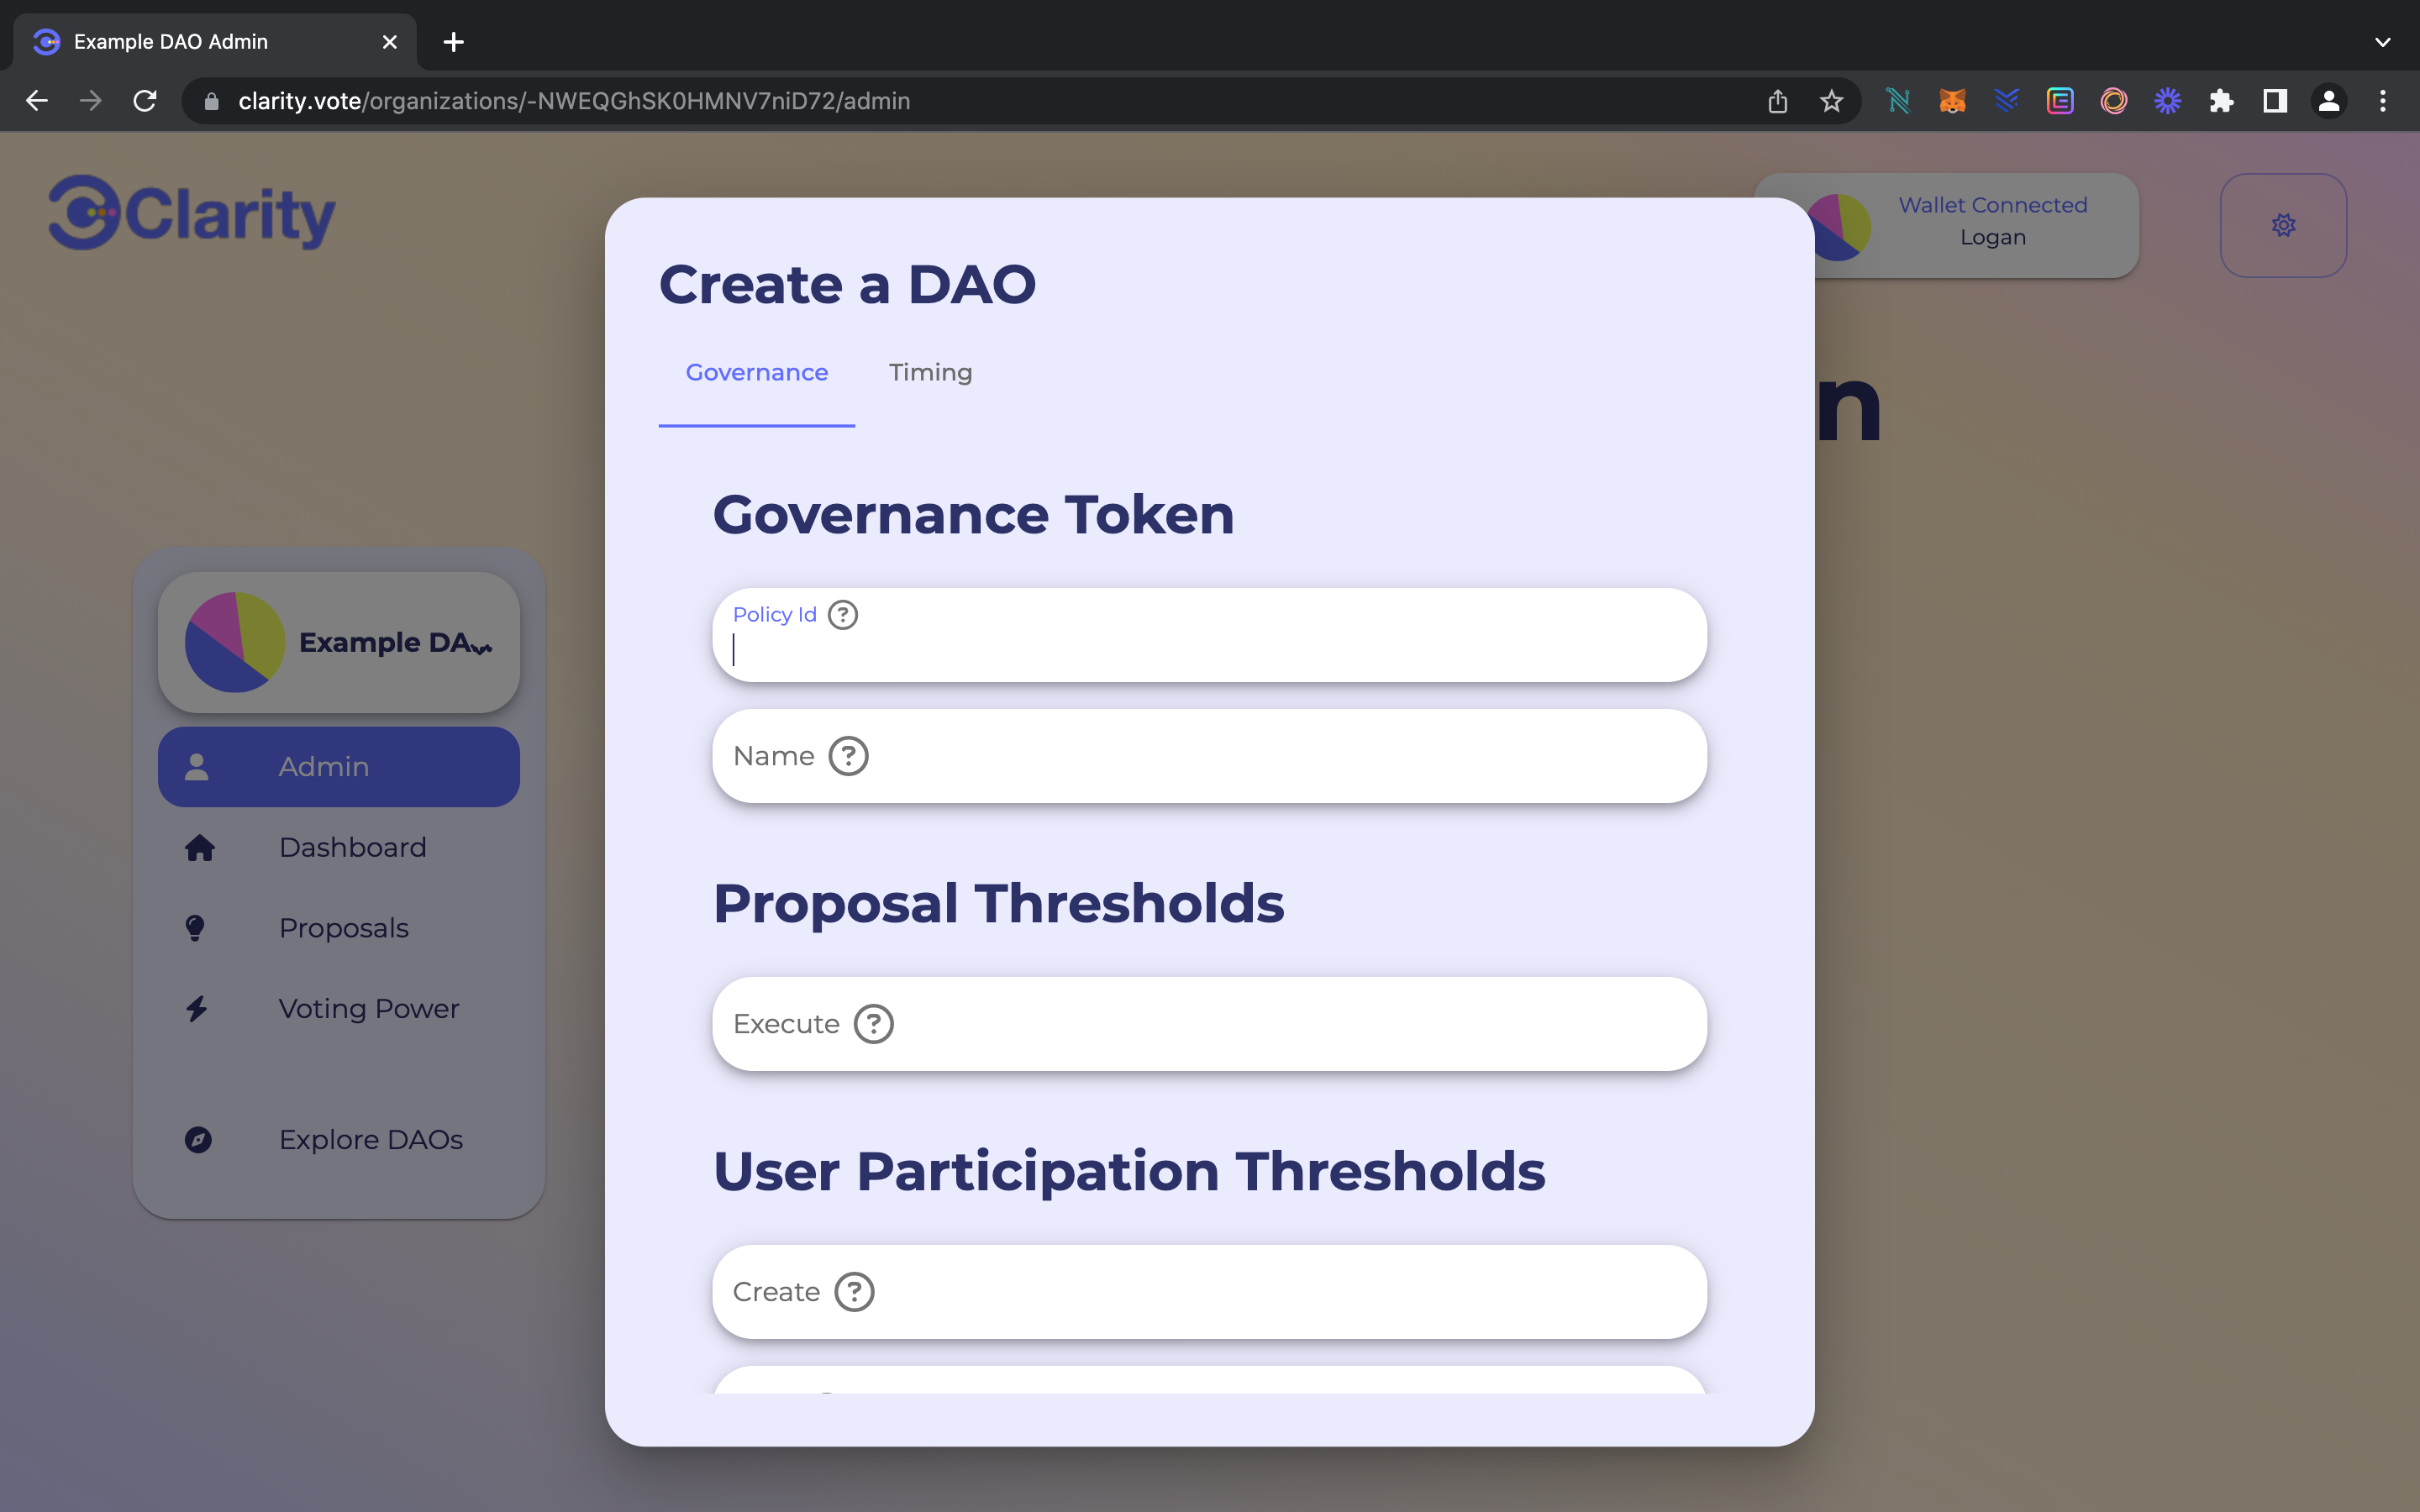Toggle the browser side panel
The image size is (2420, 1512).
[2275, 101]
